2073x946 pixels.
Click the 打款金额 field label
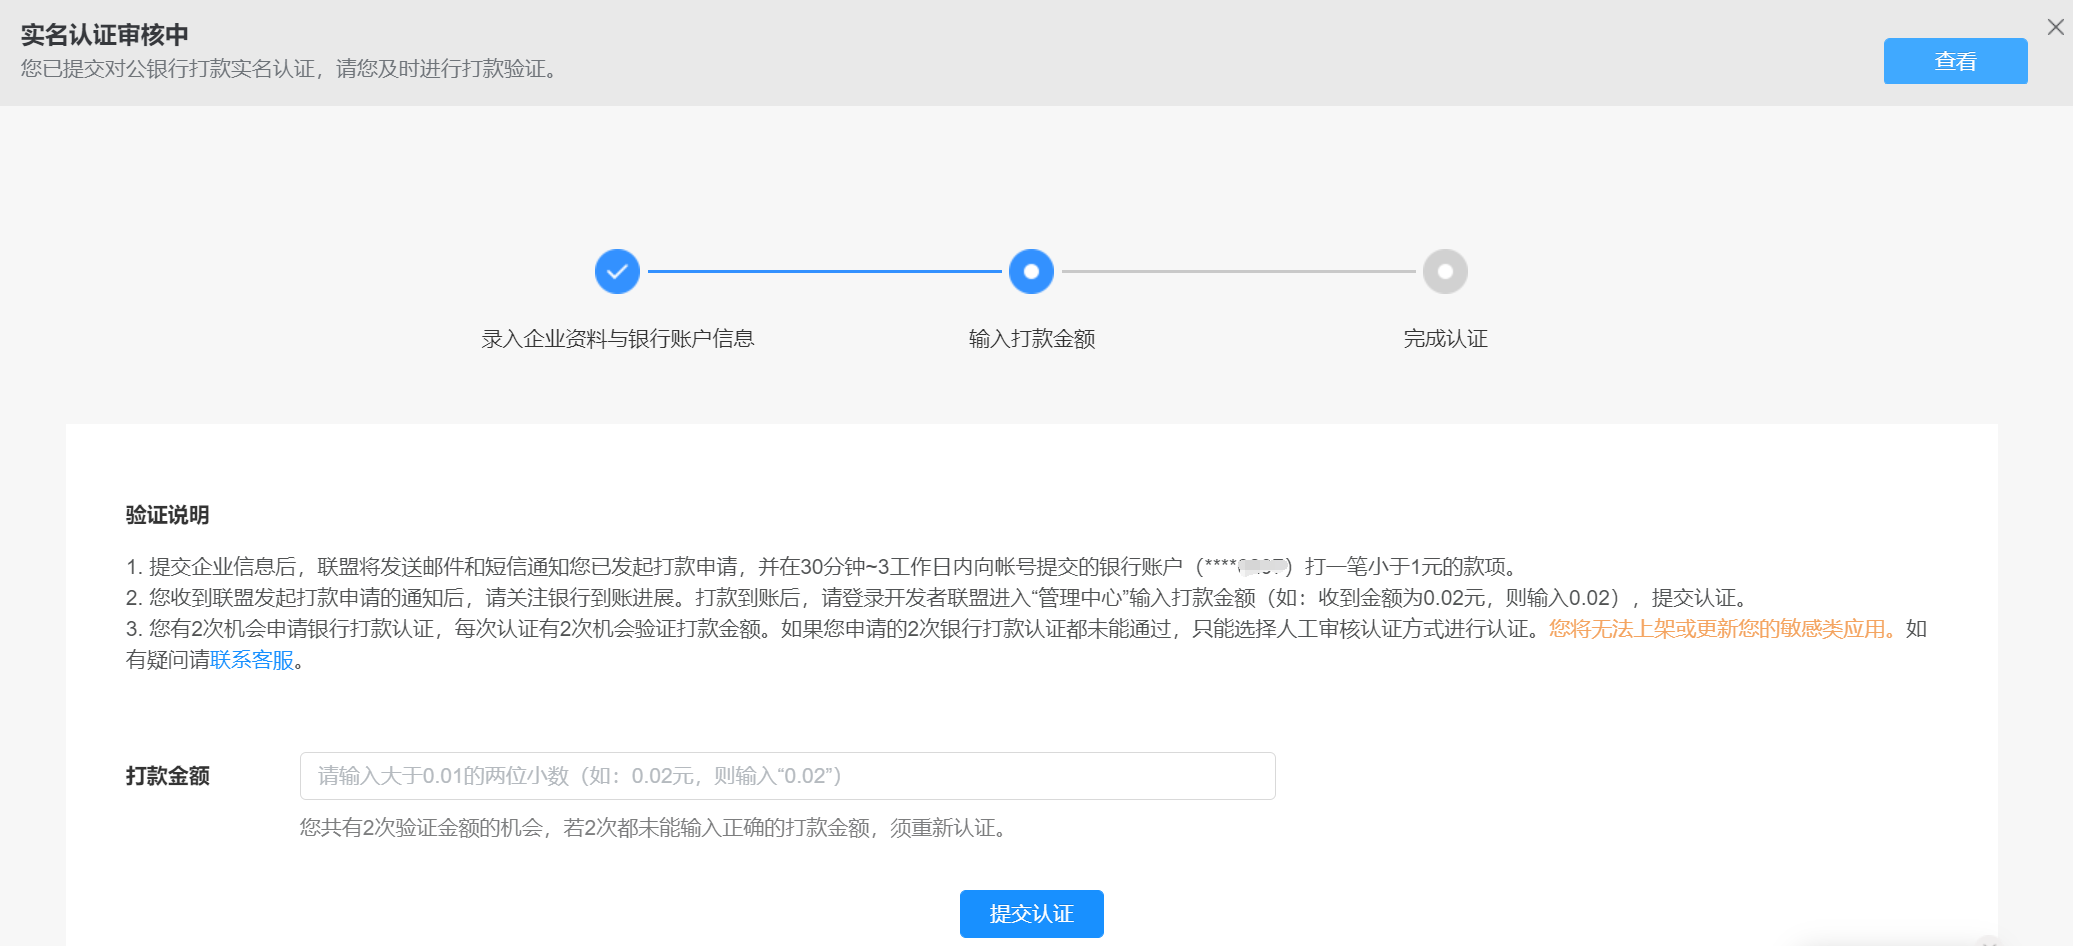167,776
